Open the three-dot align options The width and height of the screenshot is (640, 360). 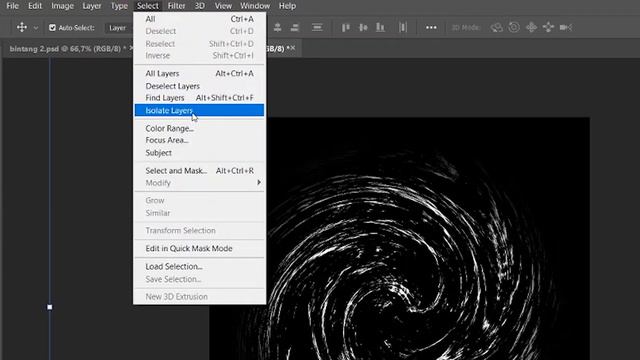(x=431, y=28)
